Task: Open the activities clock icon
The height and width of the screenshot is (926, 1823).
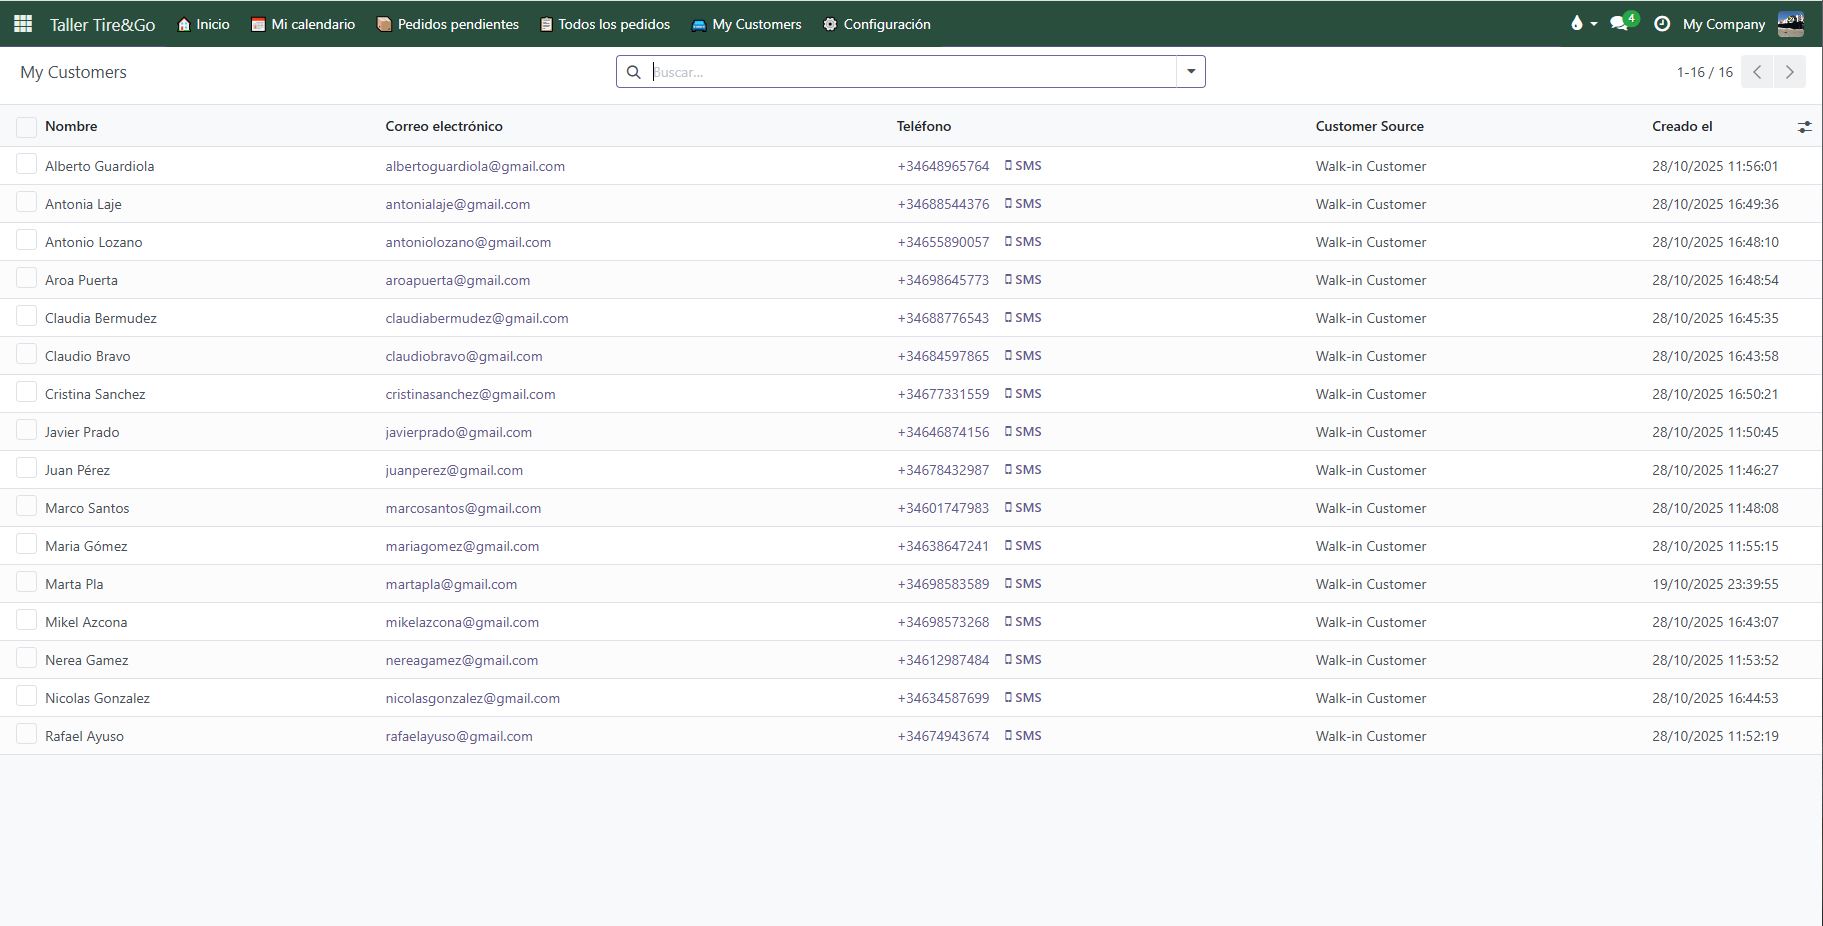Action: click(1662, 24)
